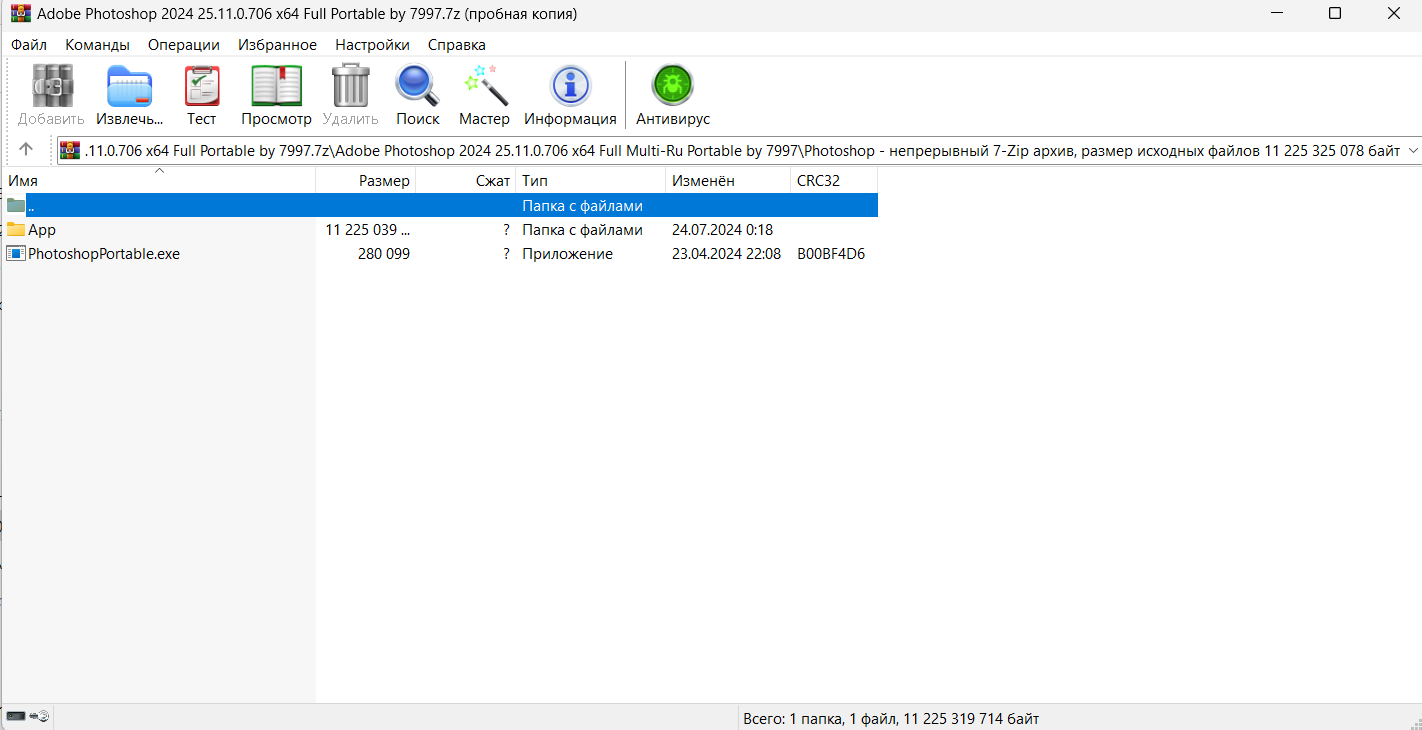Close the WinRAR window

1394,14
